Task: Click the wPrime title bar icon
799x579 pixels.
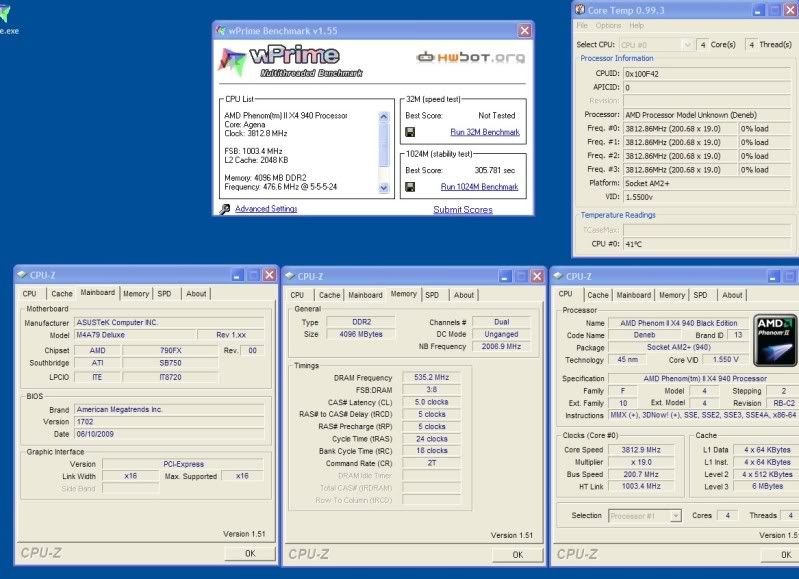Action: point(220,31)
